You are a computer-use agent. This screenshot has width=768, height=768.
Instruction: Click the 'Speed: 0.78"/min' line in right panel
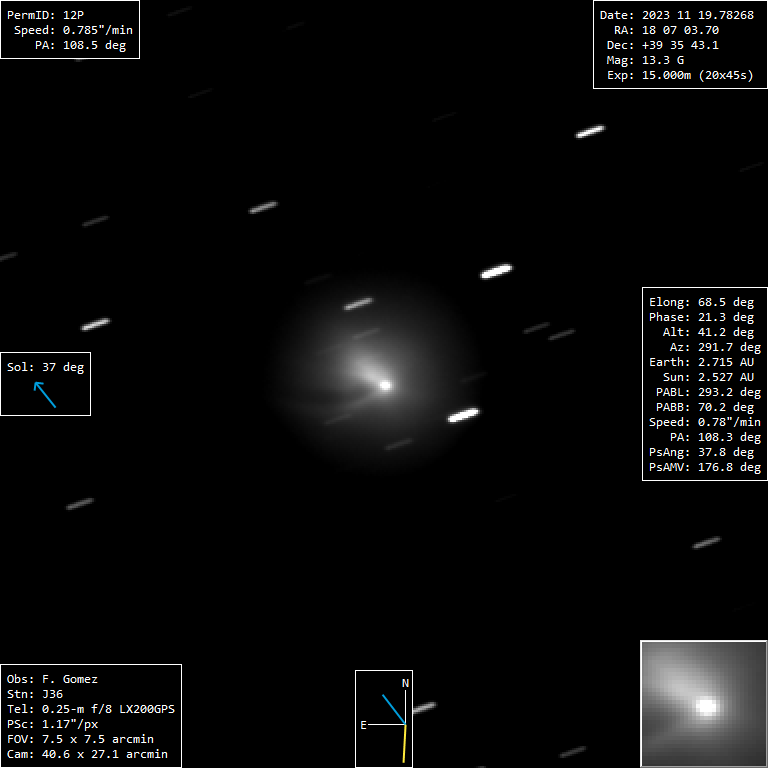point(705,423)
